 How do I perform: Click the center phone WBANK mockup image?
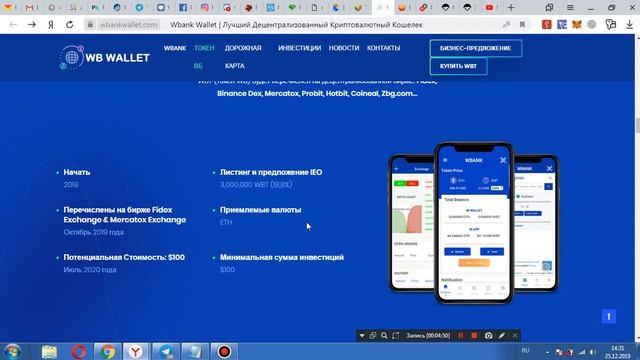[x=473, y=223]
